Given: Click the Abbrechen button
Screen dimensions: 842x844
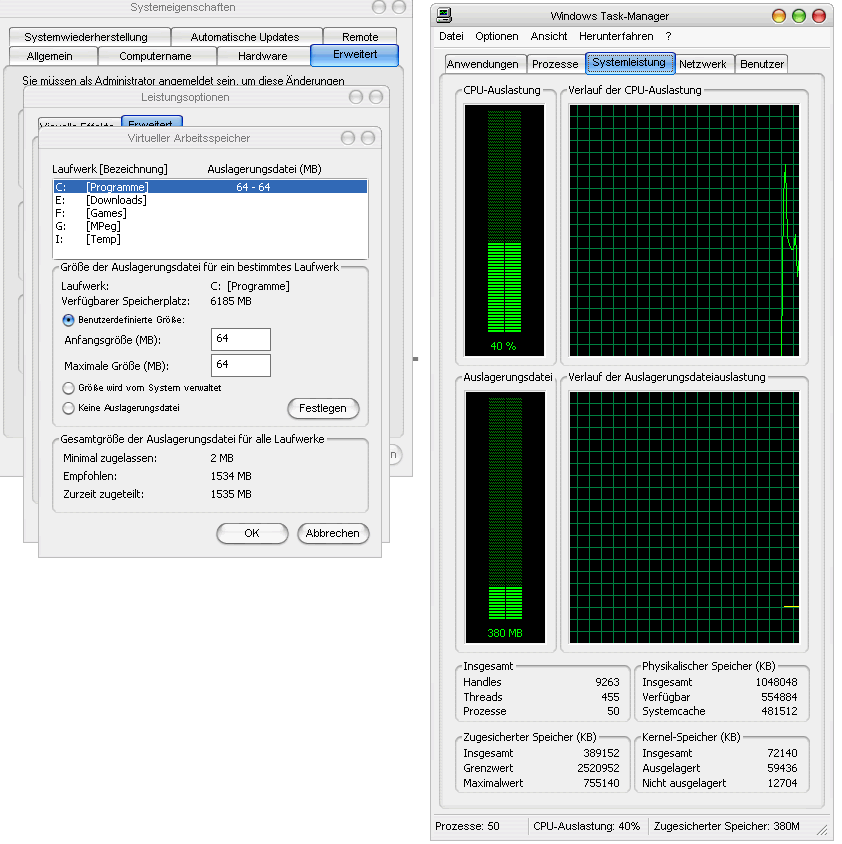Looking at the screenshot, I should coord(333,533).
